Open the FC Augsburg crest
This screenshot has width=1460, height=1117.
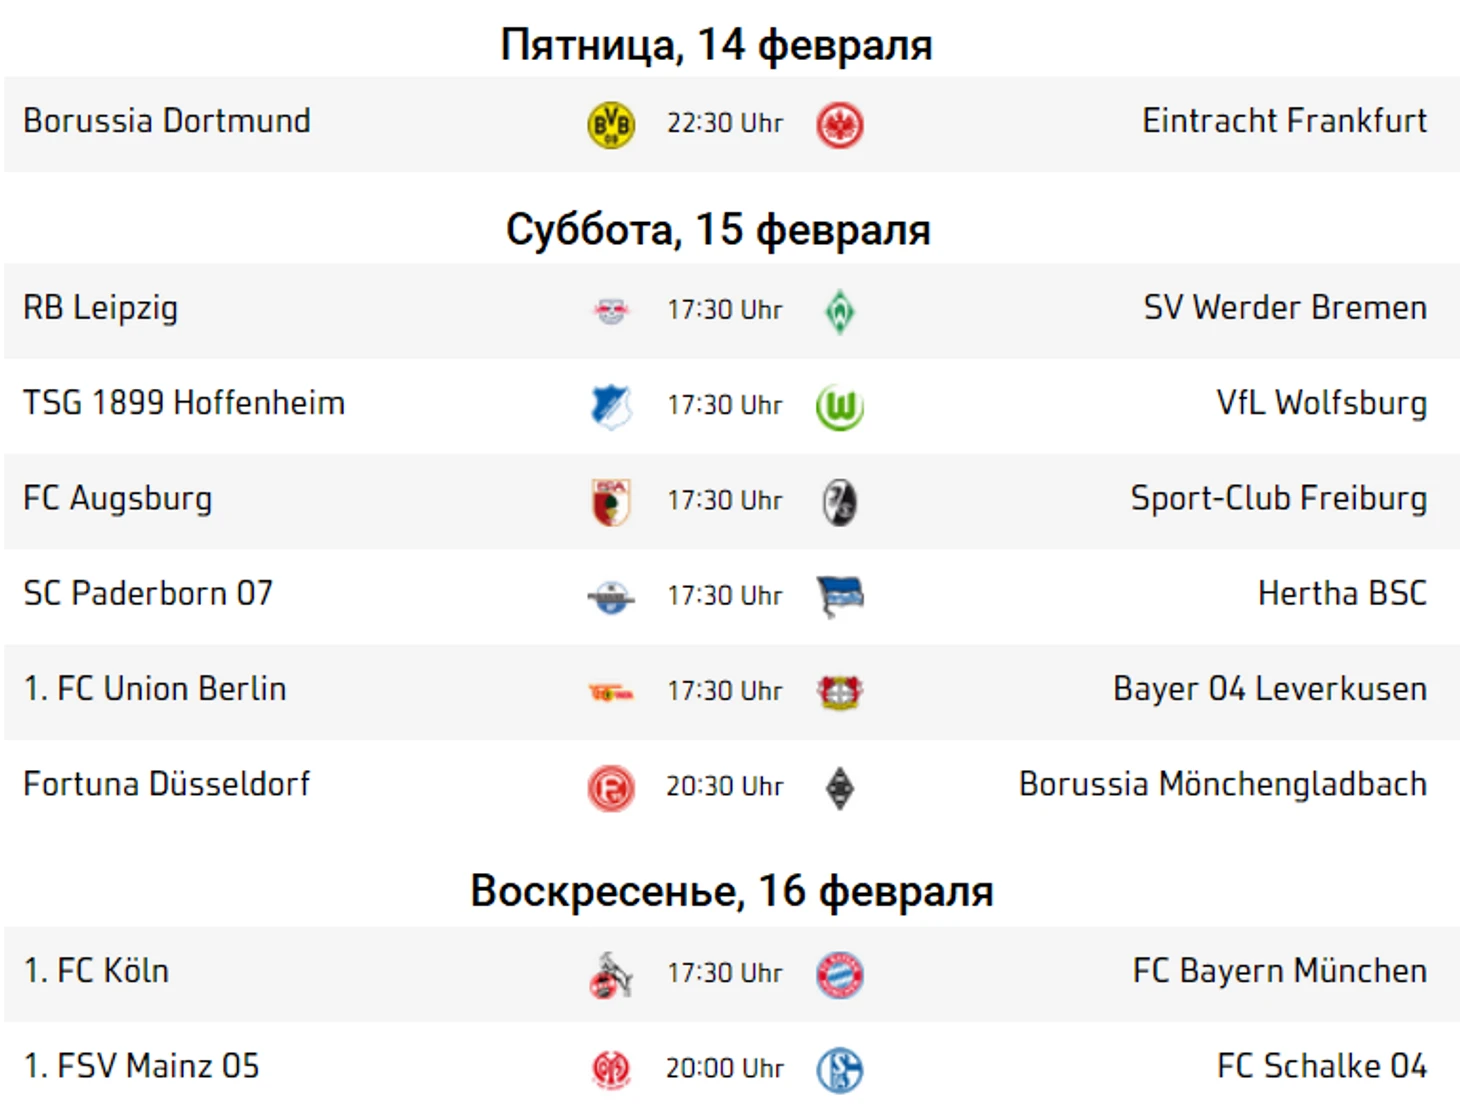click(611, 502)
